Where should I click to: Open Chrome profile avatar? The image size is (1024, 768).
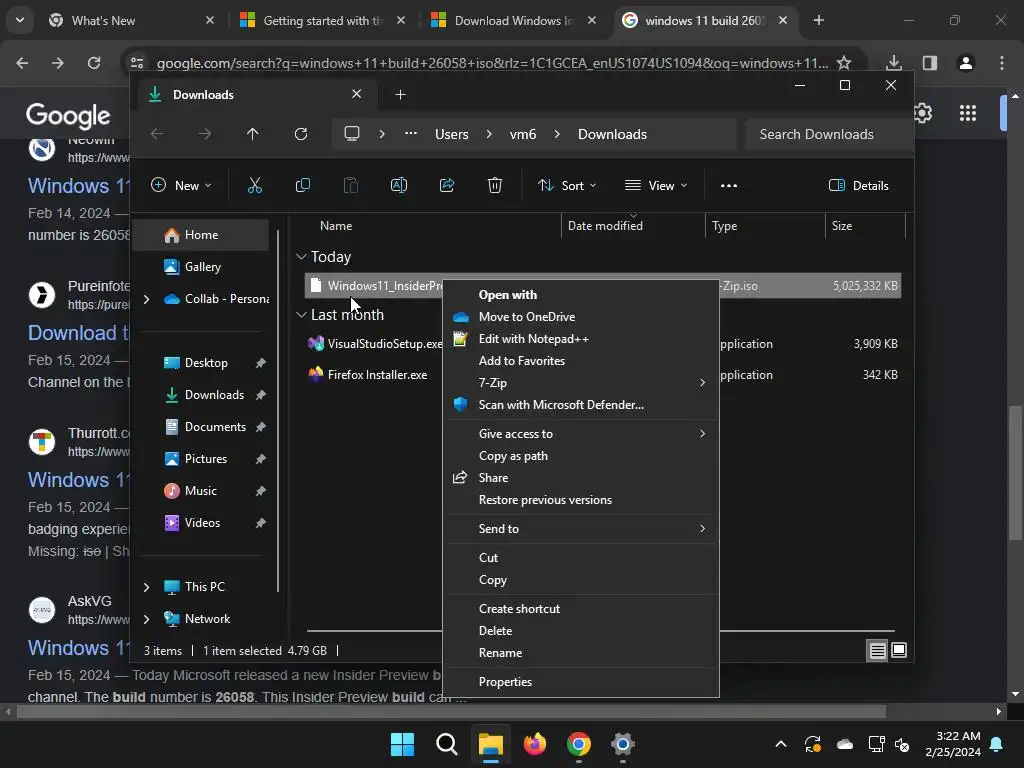966,63
